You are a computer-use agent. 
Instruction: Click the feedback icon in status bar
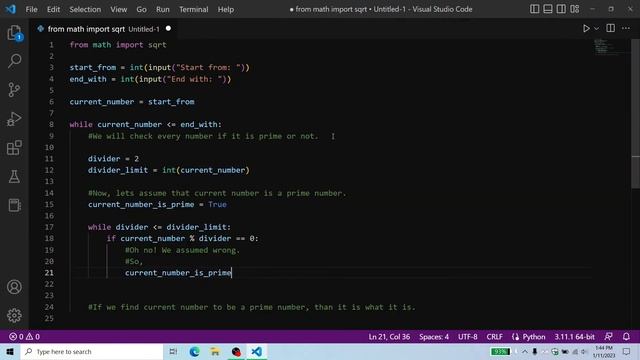608,337
